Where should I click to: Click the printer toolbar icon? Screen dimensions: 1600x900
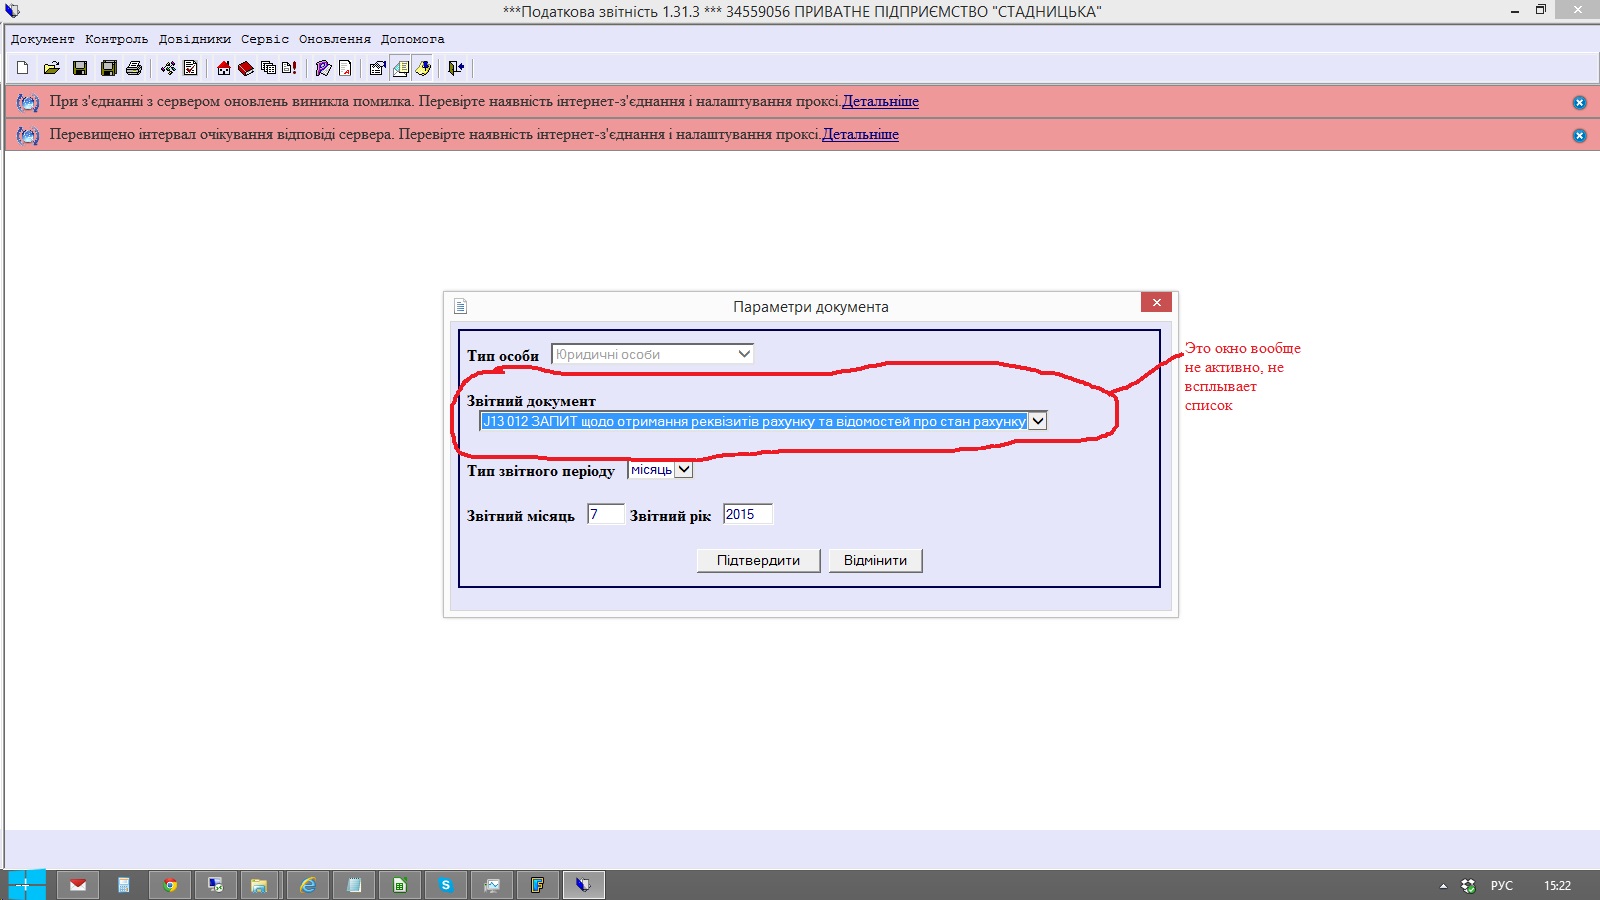134,68
